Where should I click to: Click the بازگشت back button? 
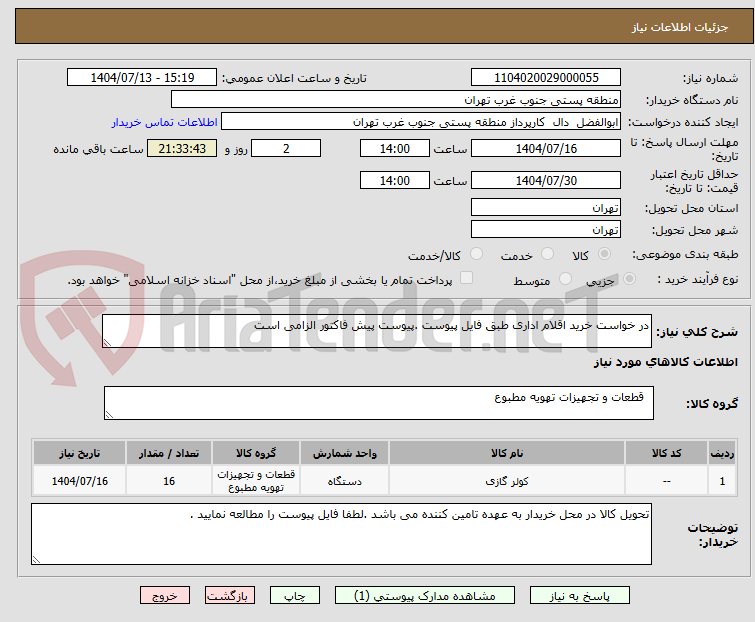coord(230,596)
